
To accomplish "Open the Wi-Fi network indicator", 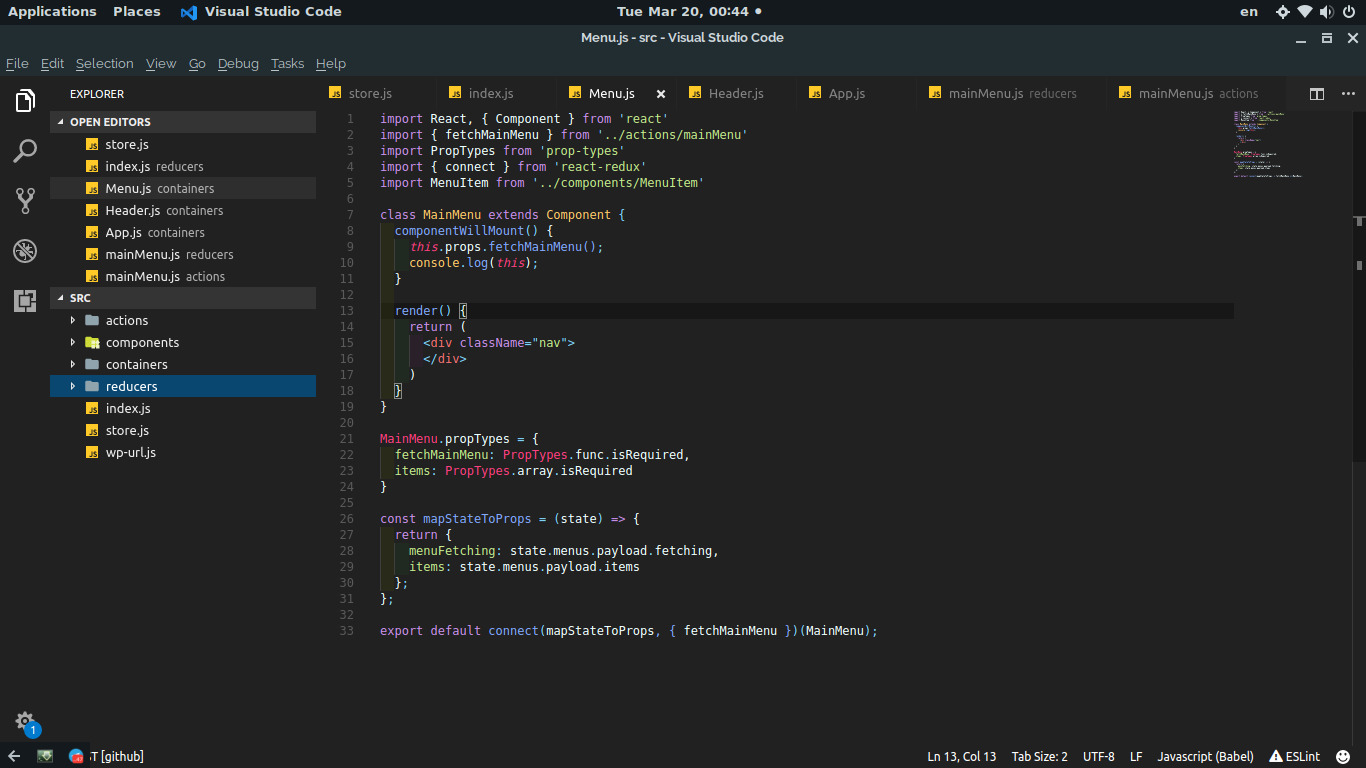I will [x=1305, y=12].
